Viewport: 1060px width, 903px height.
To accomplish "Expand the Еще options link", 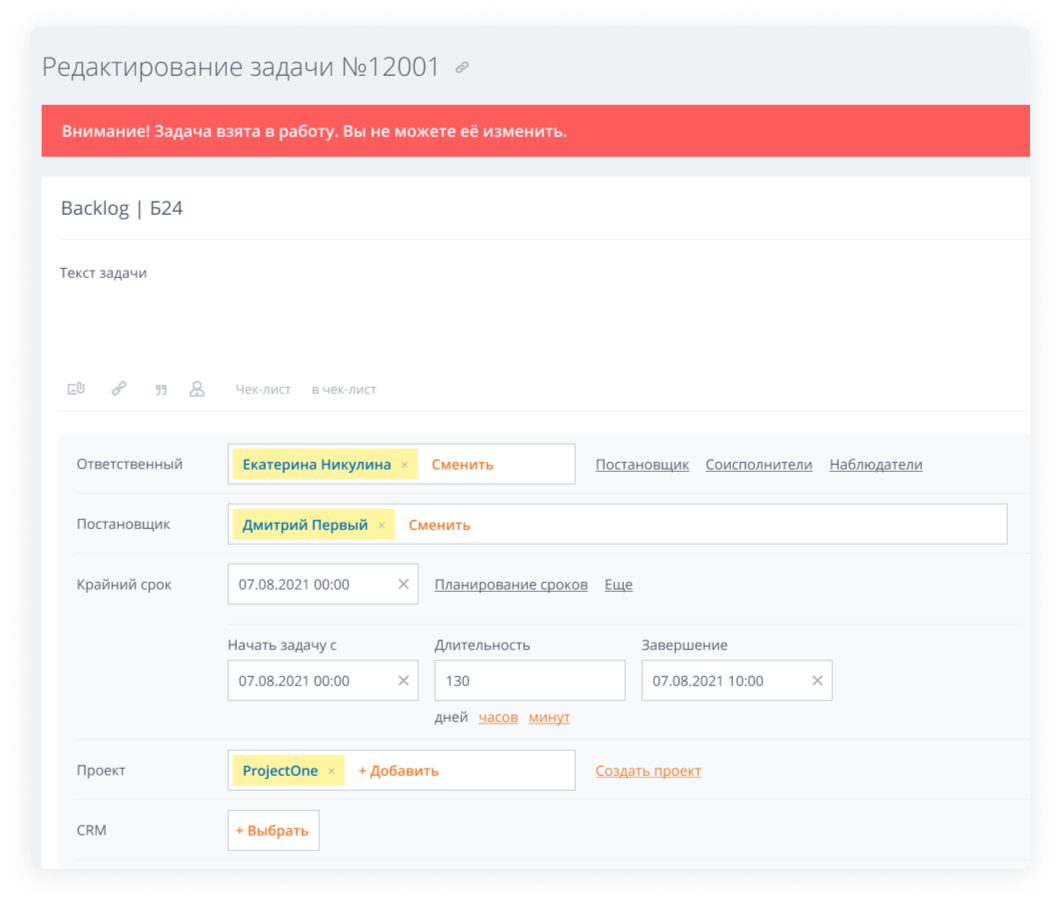I will pos(618,585).
